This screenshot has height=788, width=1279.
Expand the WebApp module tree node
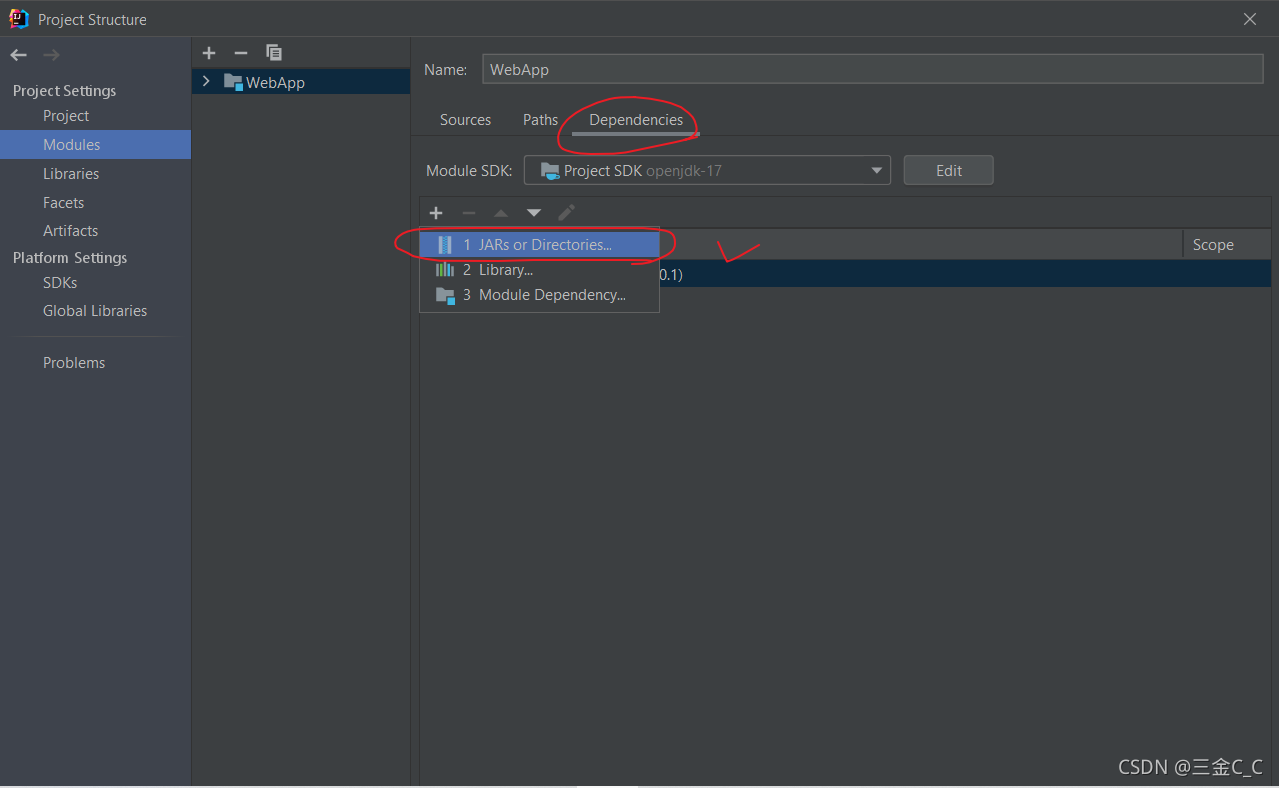(x=206, y=82)
